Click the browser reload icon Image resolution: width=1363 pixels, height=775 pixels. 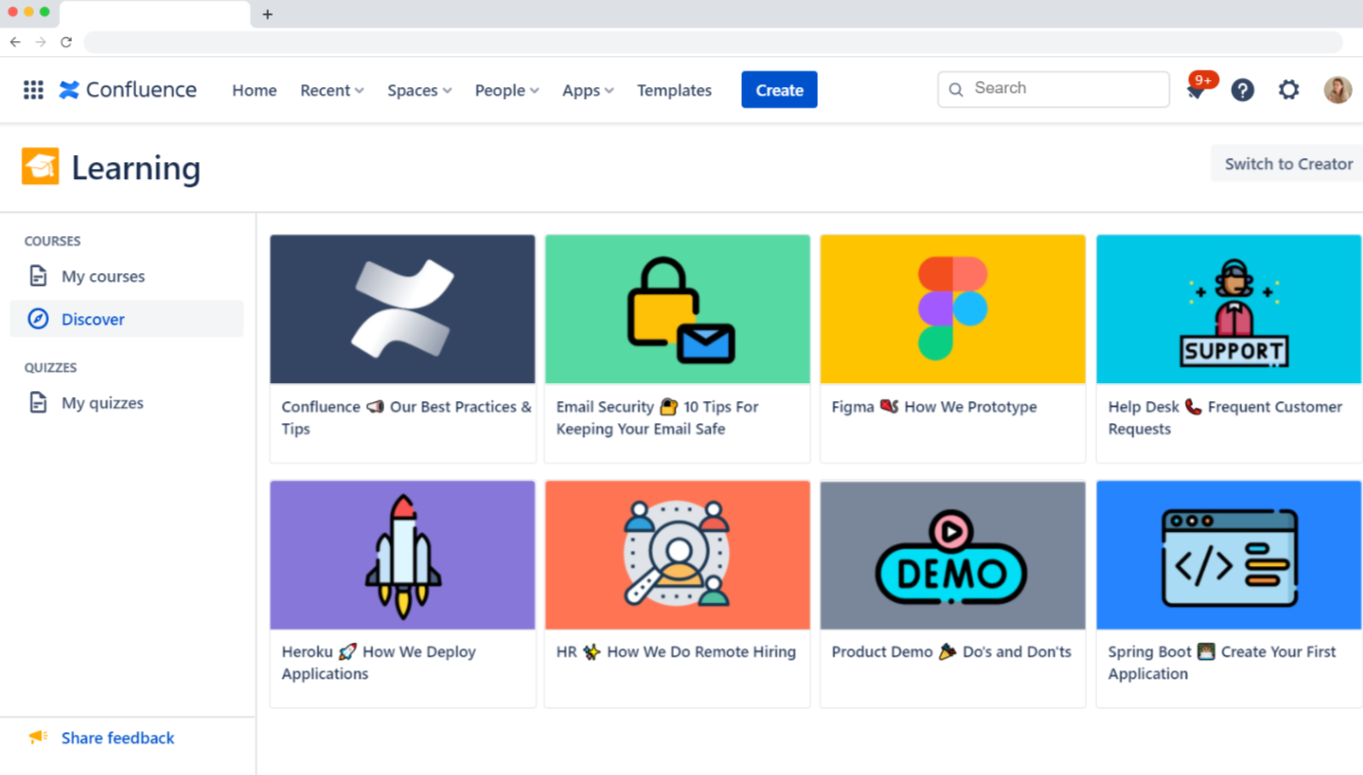pyautogui.click(x=66, y=42)
